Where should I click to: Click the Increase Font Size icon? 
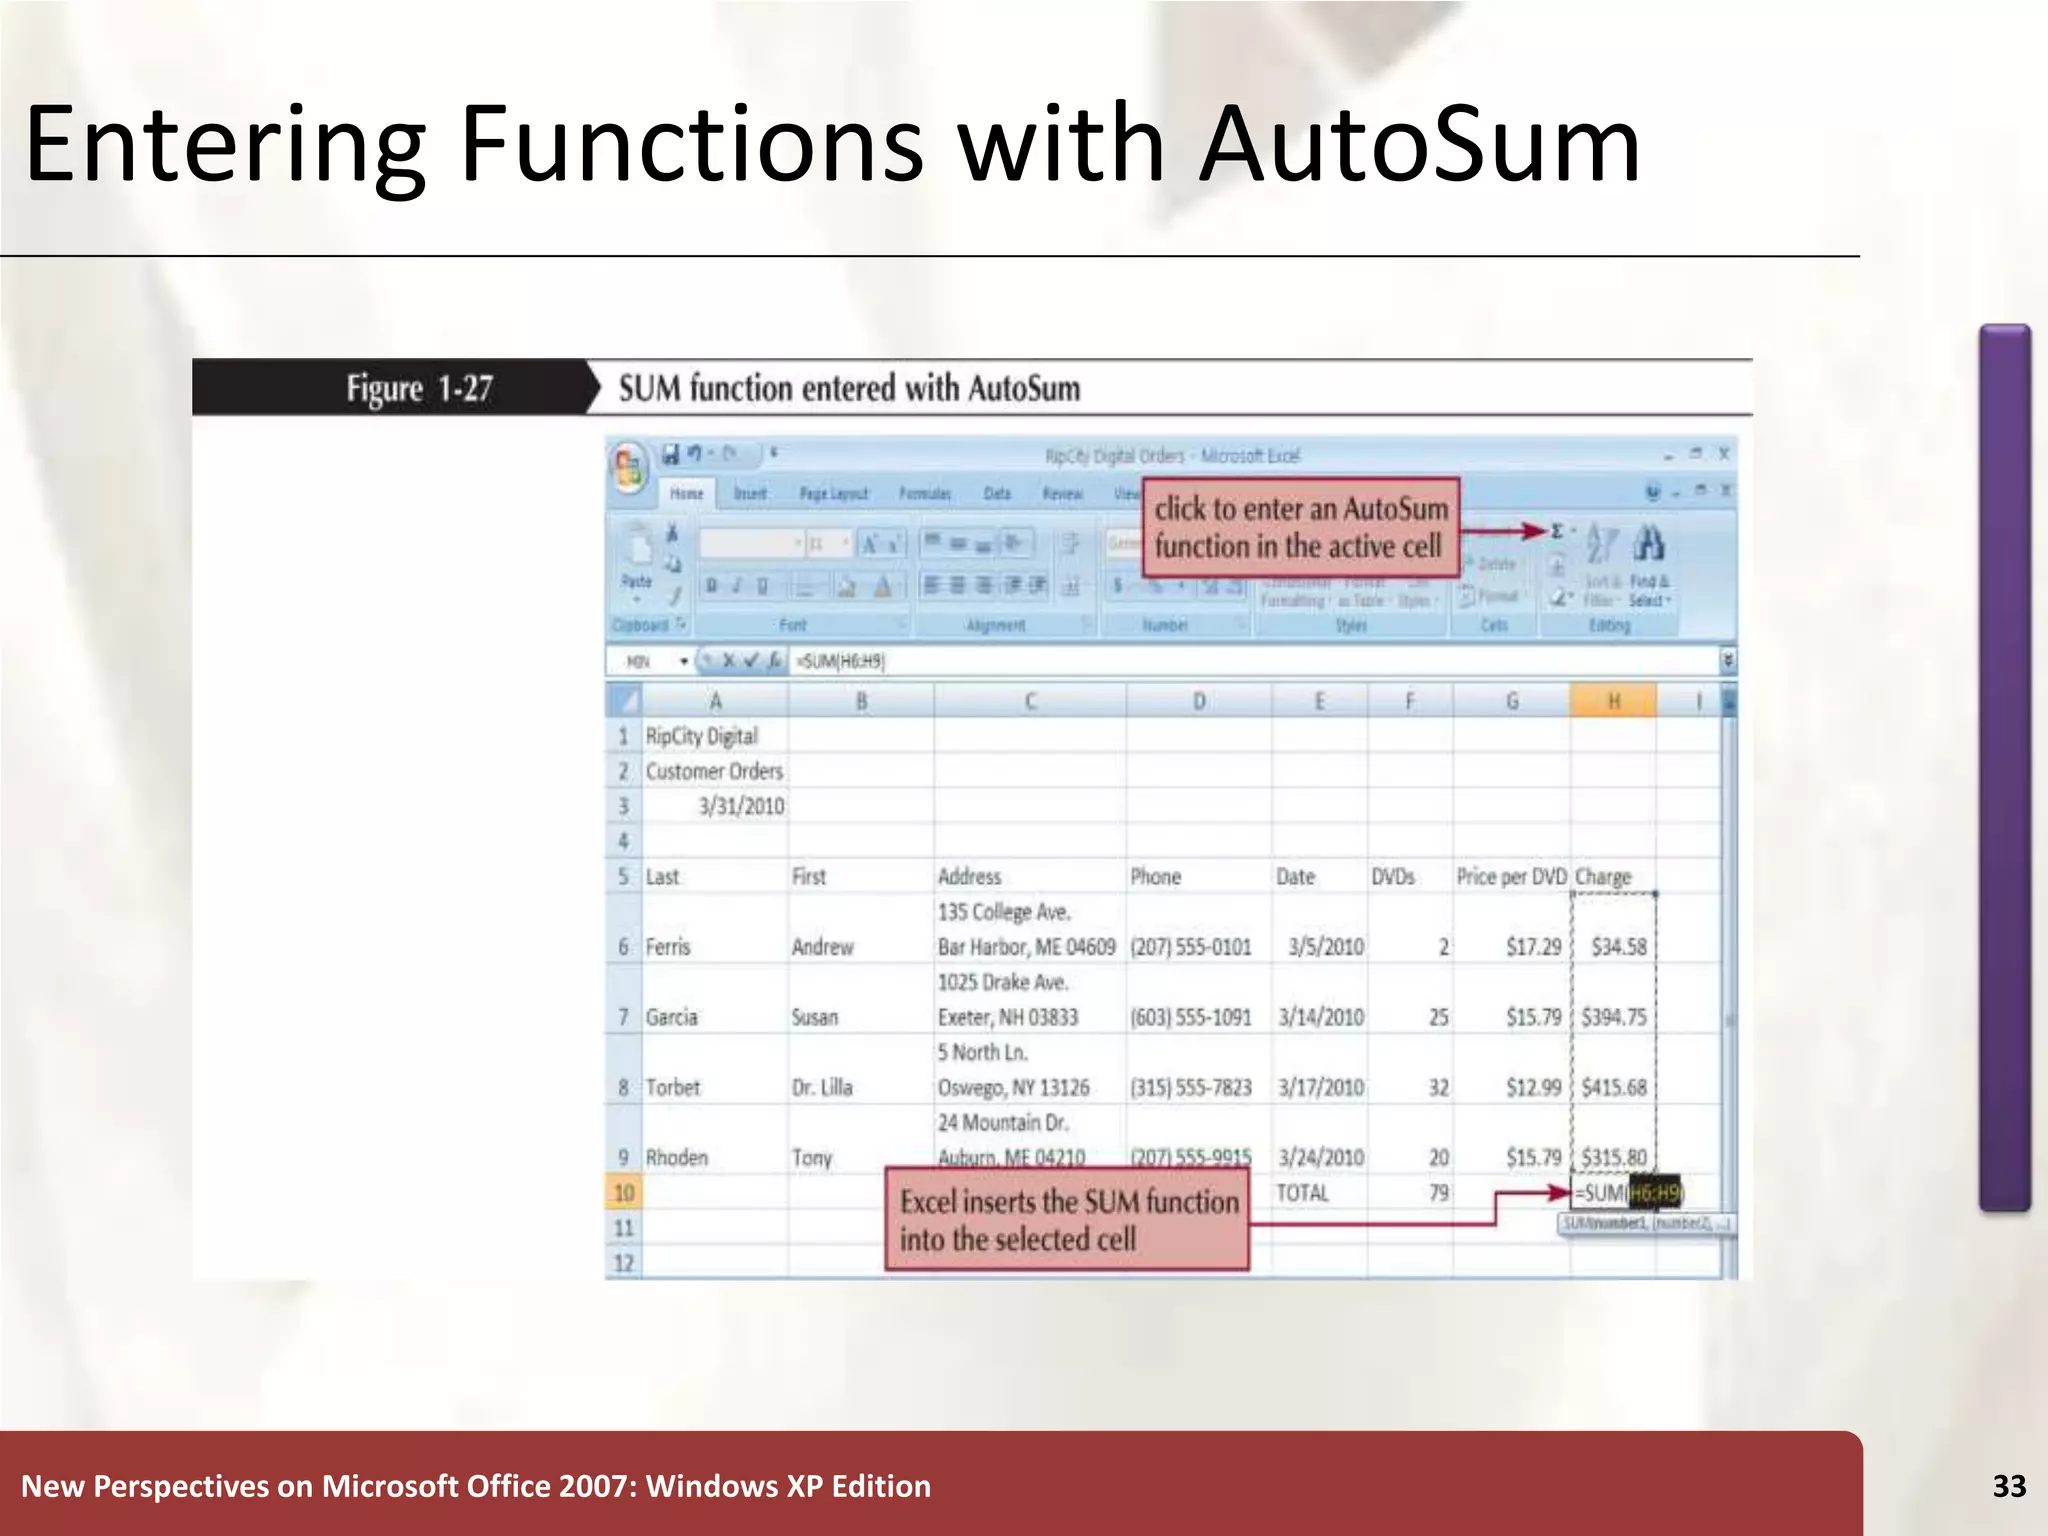(869, 544)
